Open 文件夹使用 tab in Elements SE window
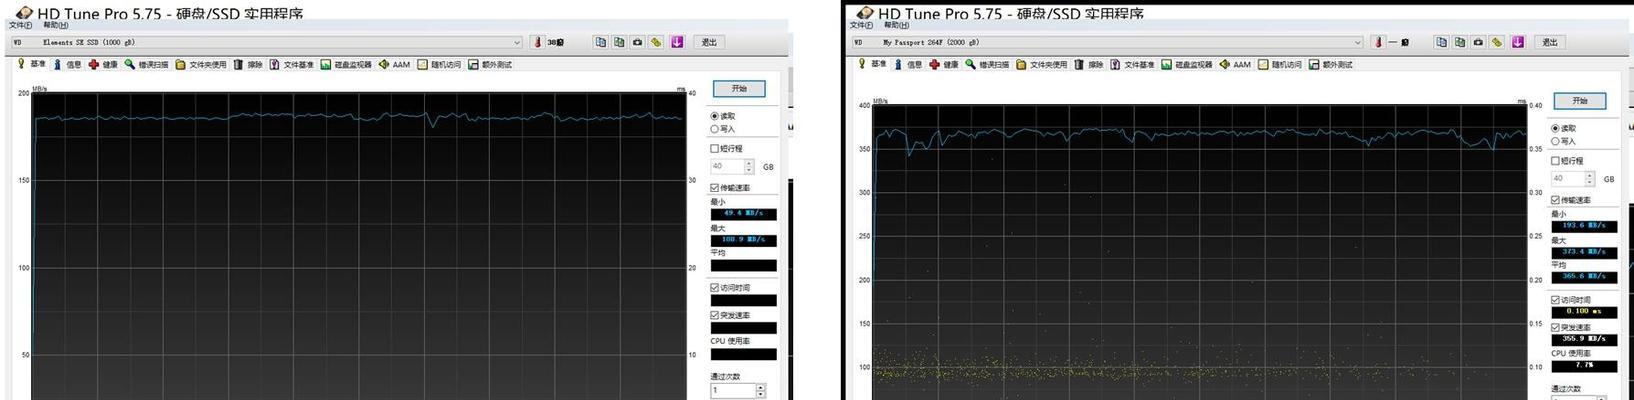1634x400 pixels. point(201,64)
